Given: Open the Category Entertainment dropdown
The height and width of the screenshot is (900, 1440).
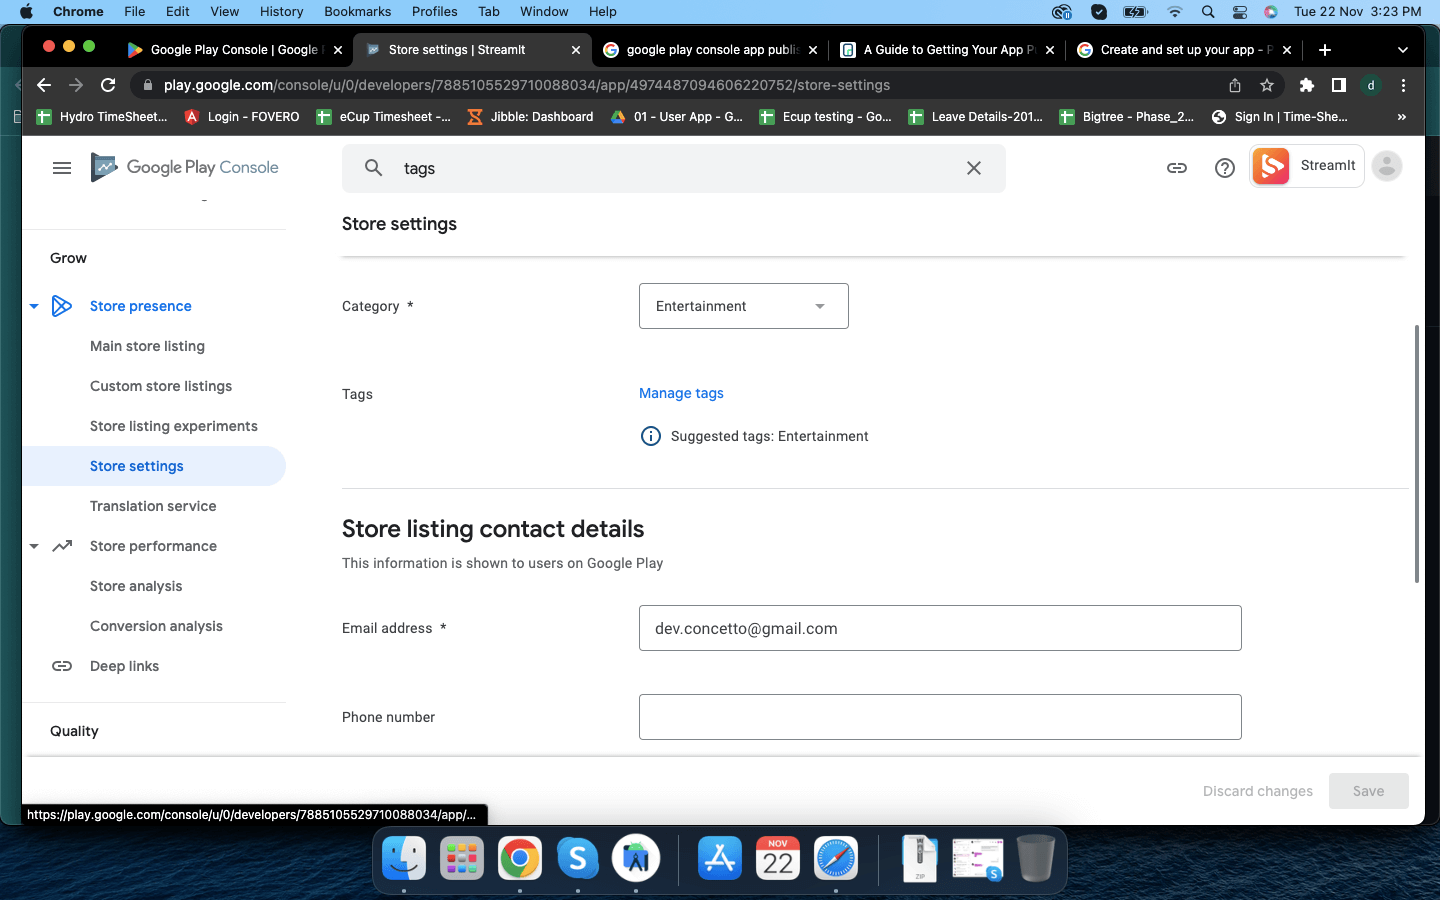Looking at the screenshot, I should tap(743, 306).
